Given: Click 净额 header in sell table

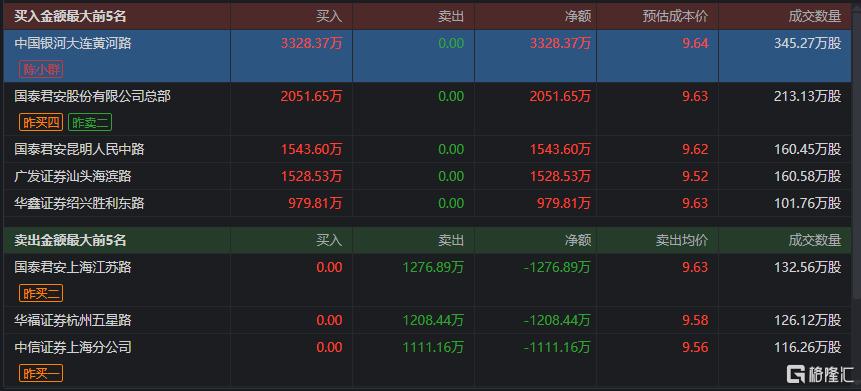Looking at the screenshot, I should (x=578, y=240).
